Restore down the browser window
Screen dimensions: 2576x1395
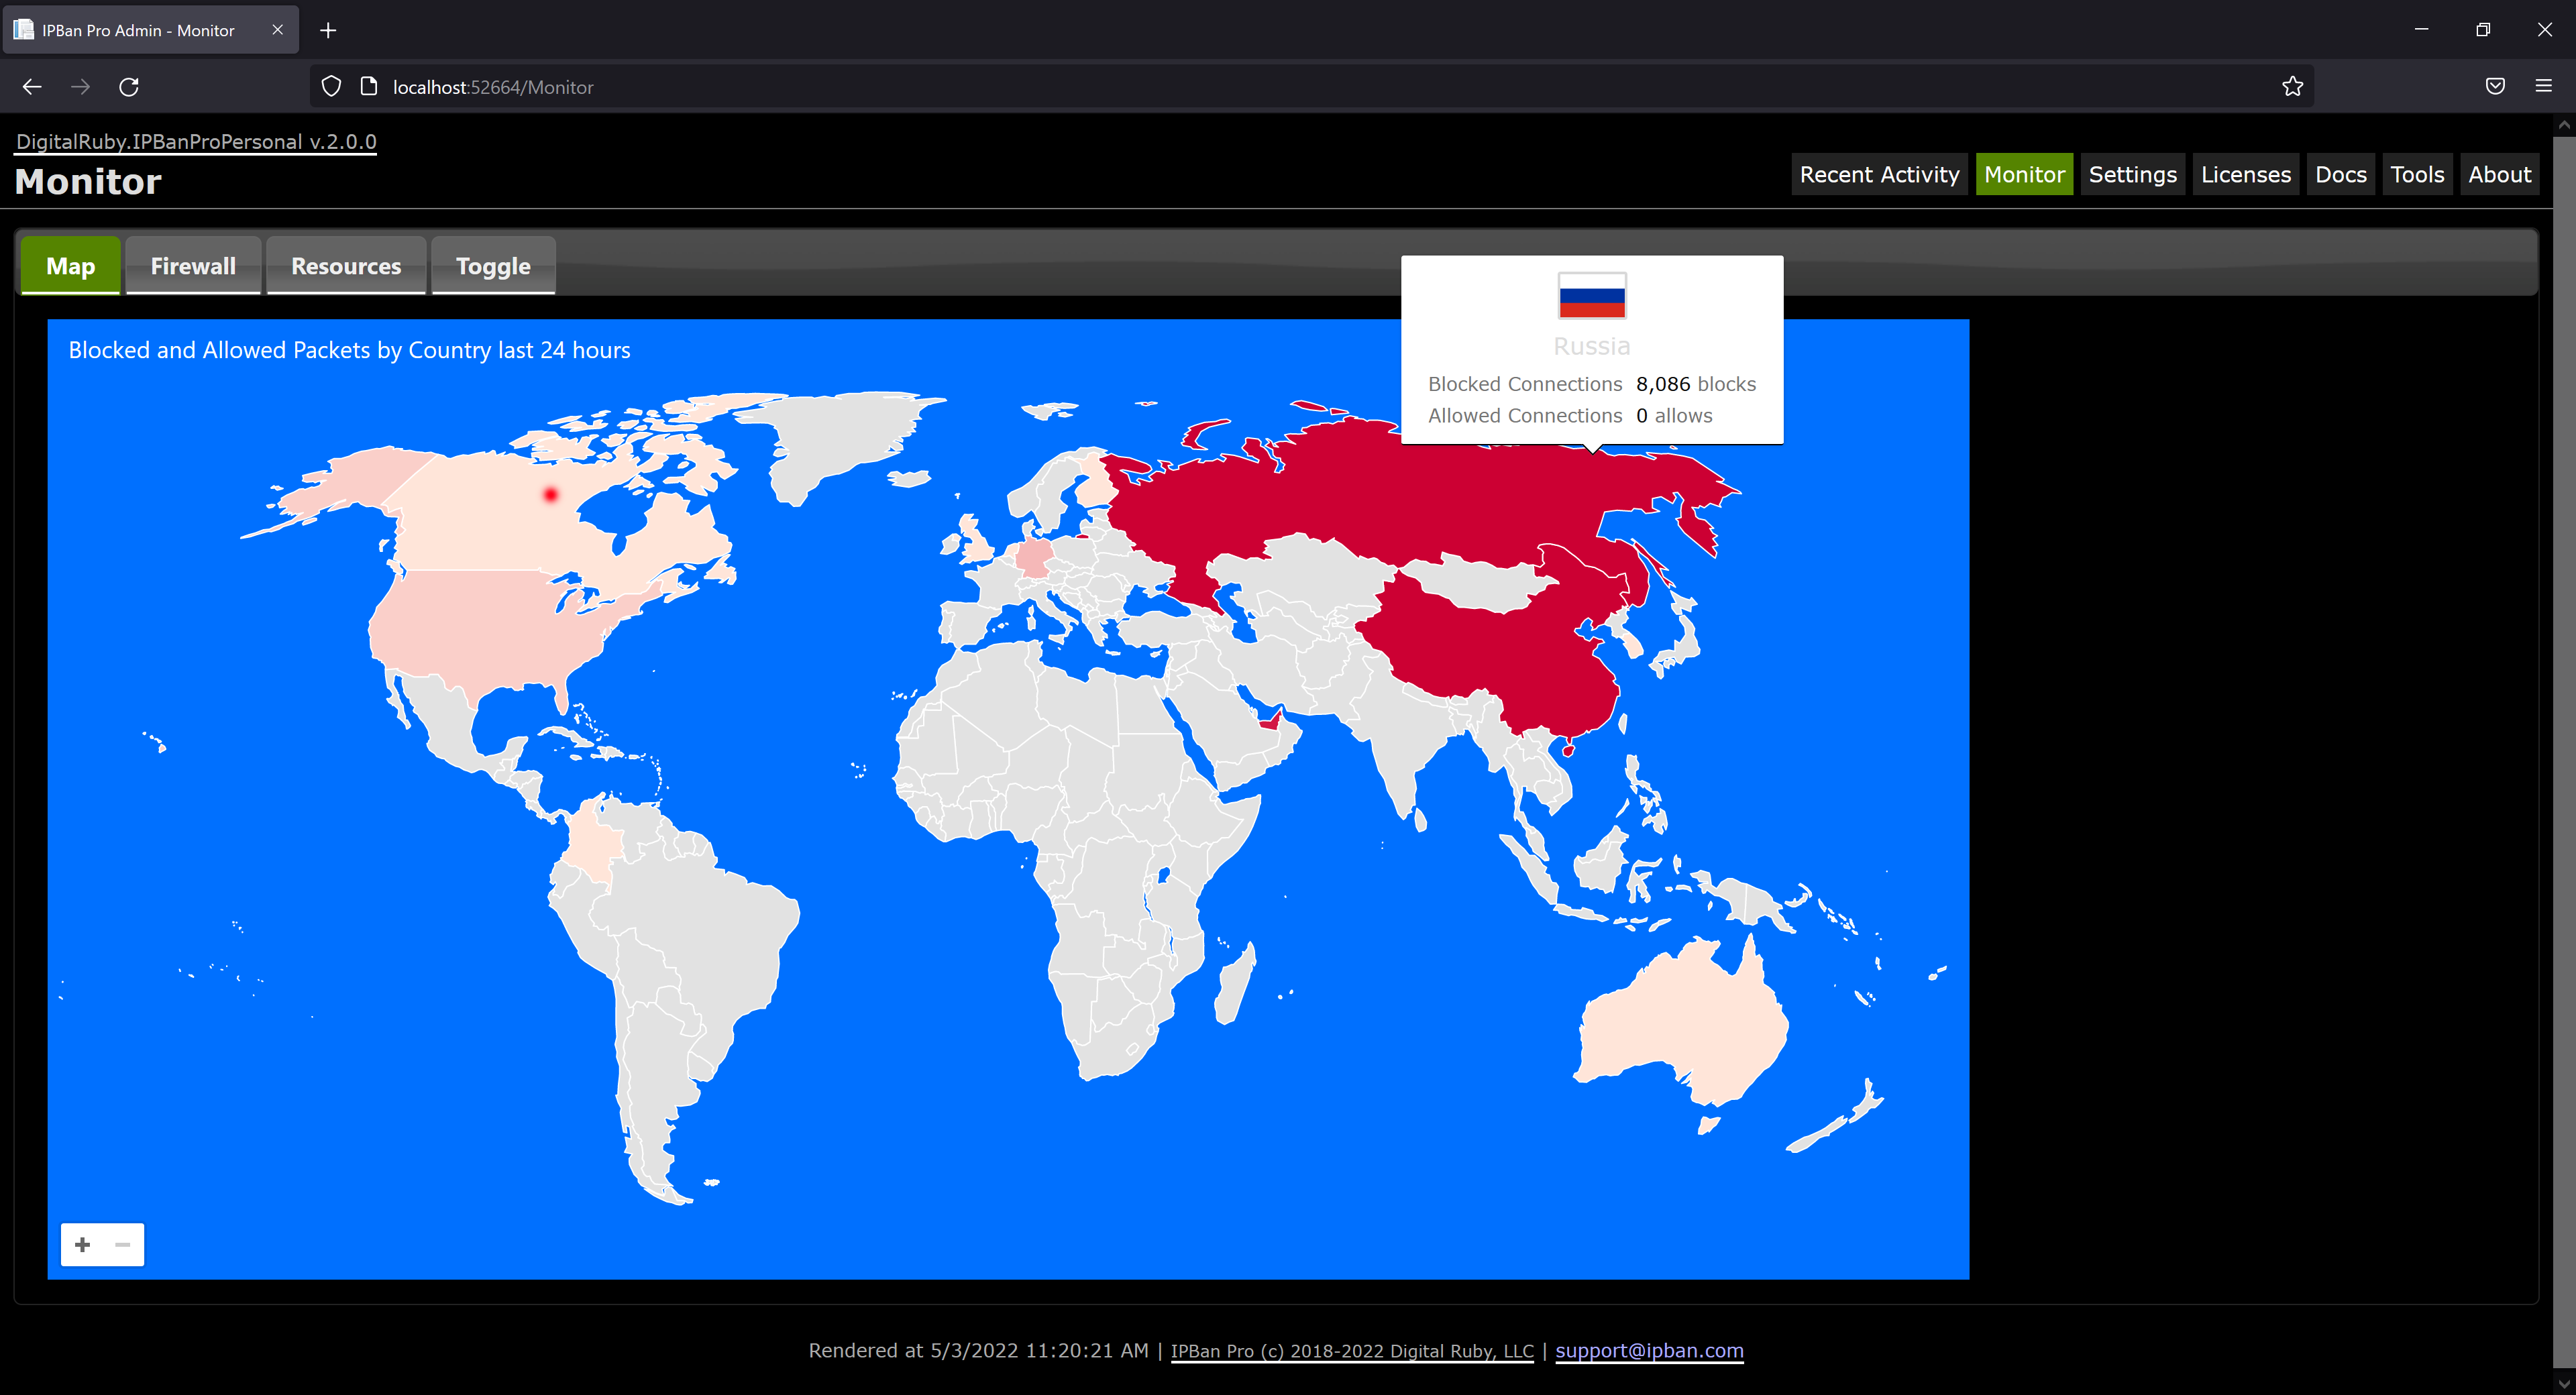coord(2483,30)
